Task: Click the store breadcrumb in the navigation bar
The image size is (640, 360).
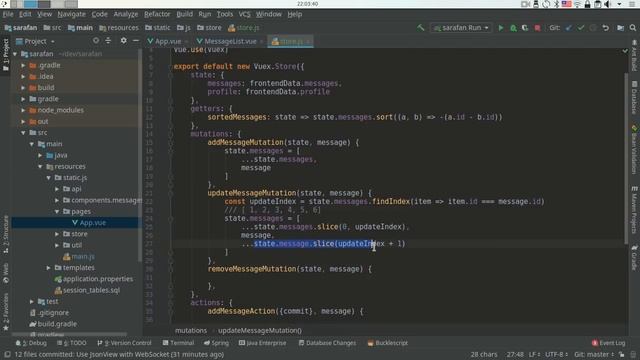Action: click(x=209, y=28)
